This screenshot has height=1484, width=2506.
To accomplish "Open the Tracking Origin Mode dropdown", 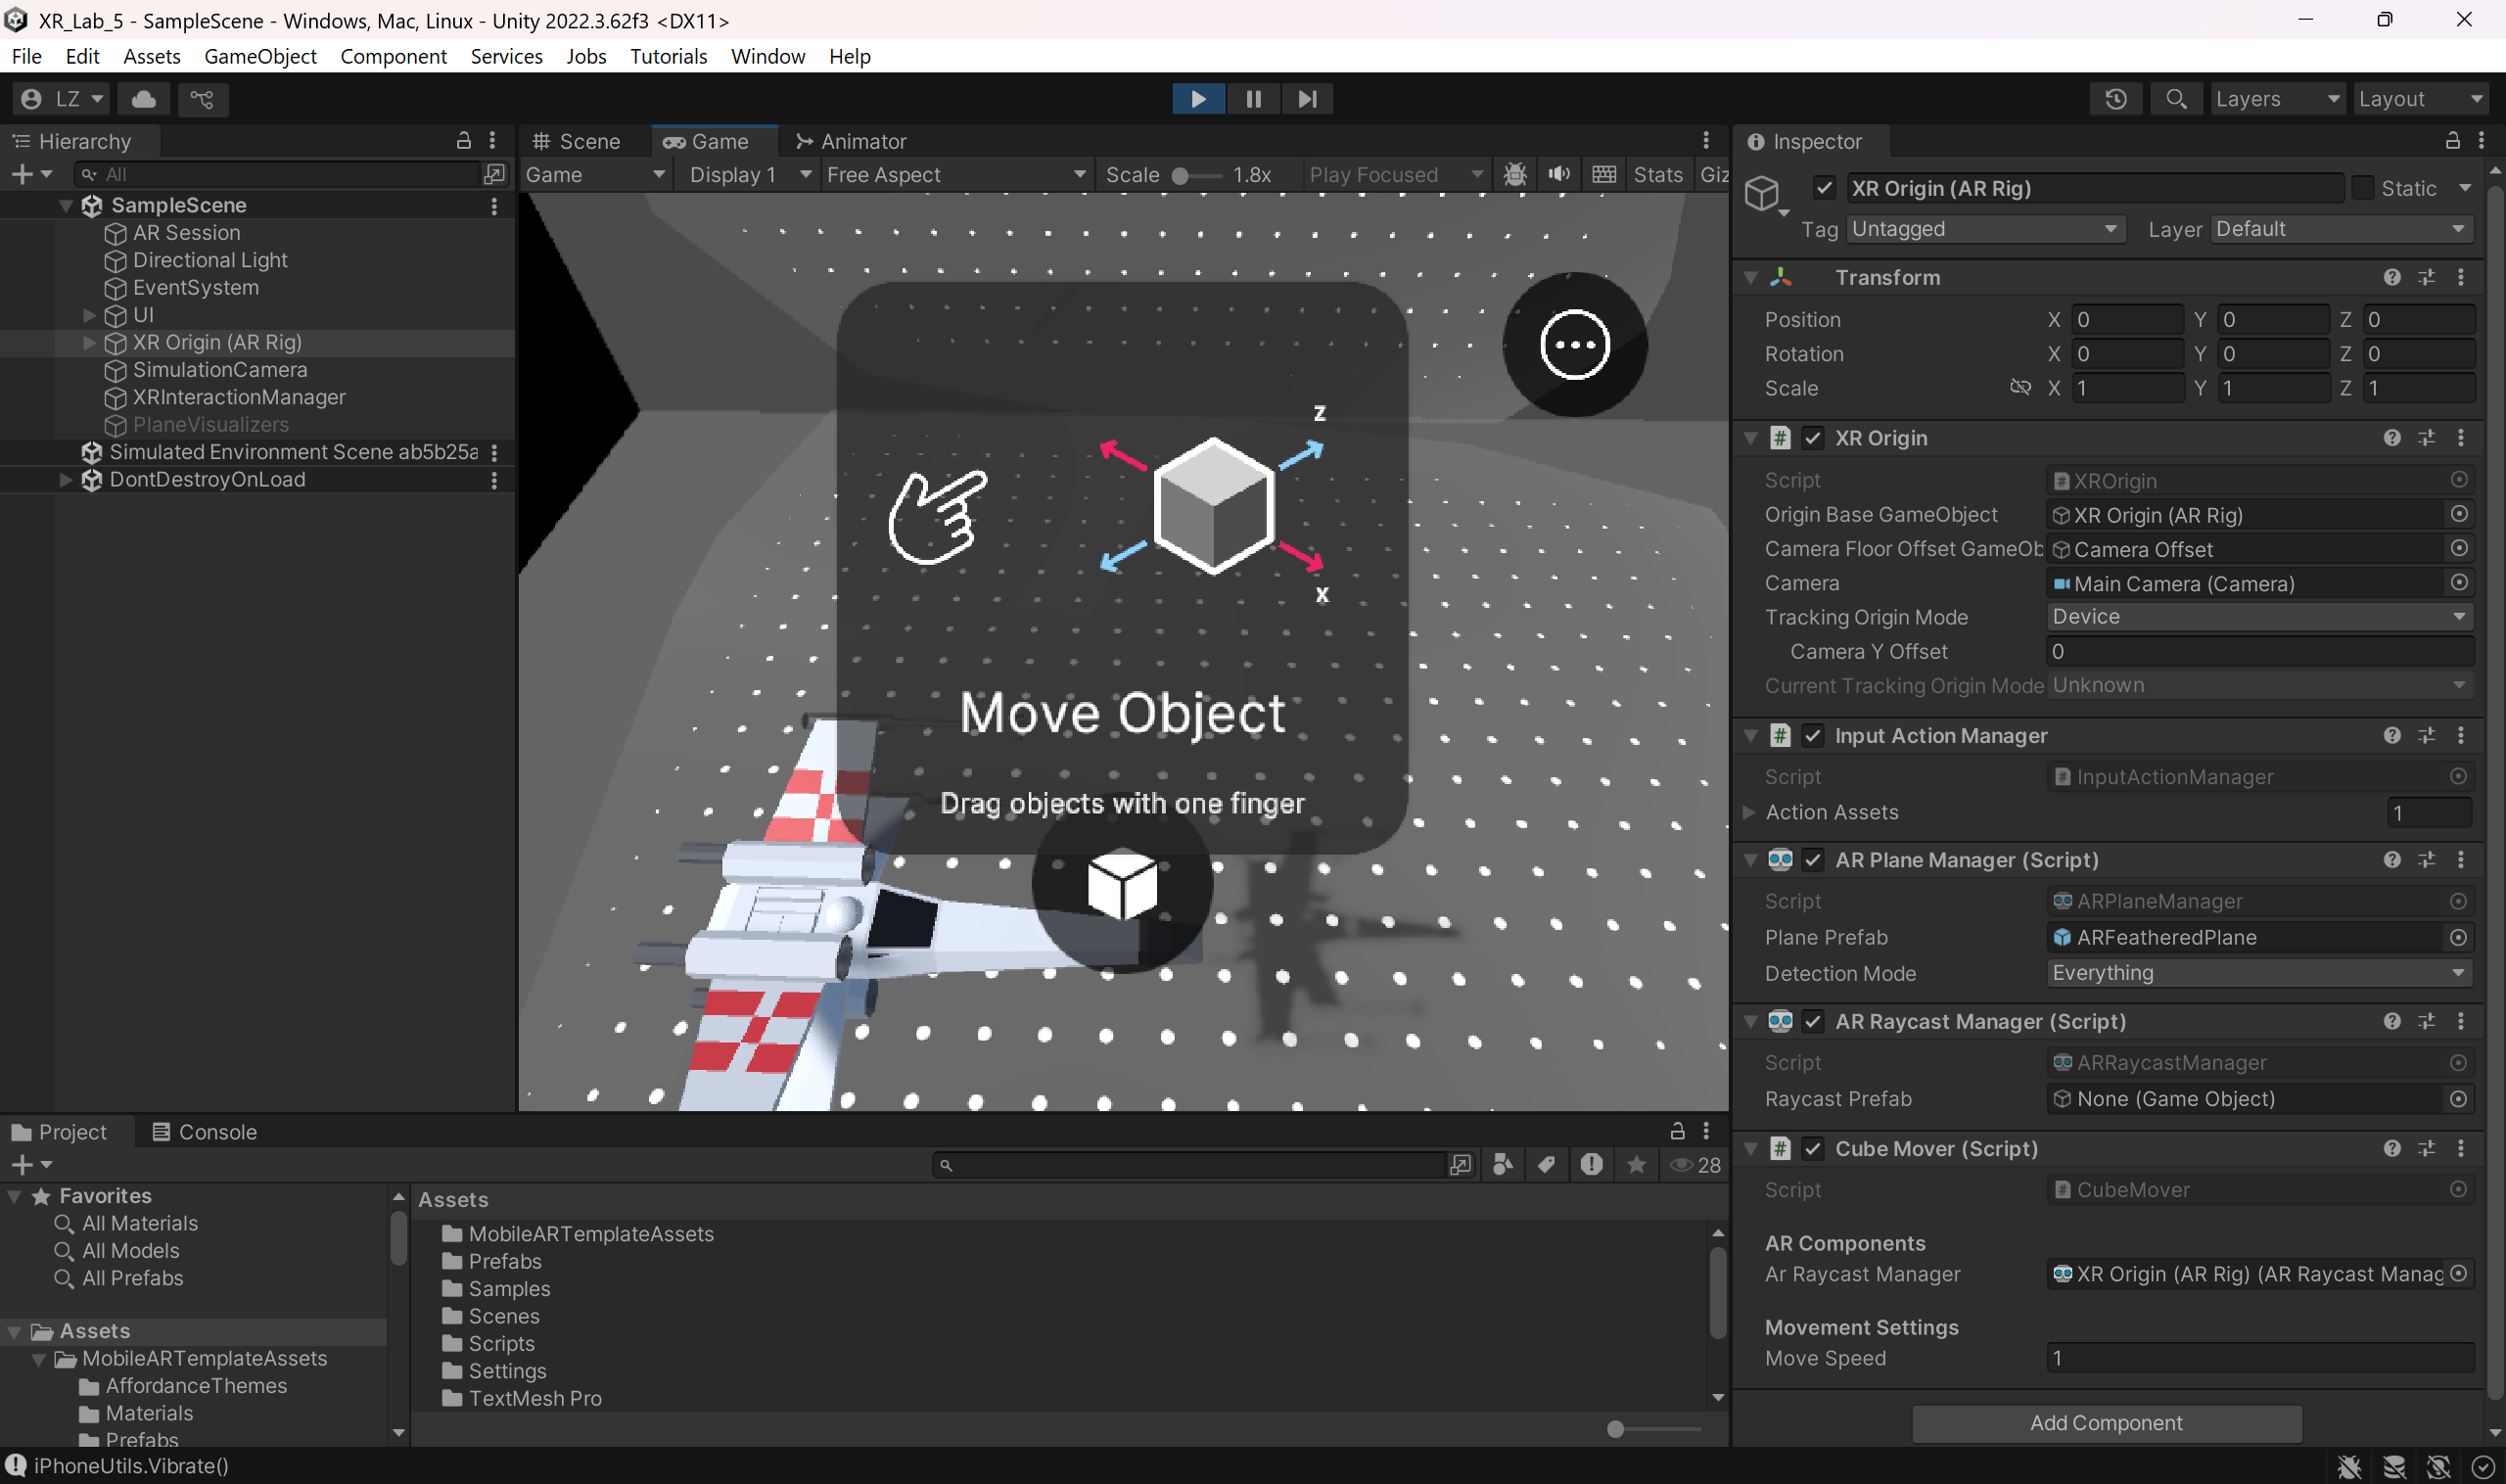I will (2258, 617).
